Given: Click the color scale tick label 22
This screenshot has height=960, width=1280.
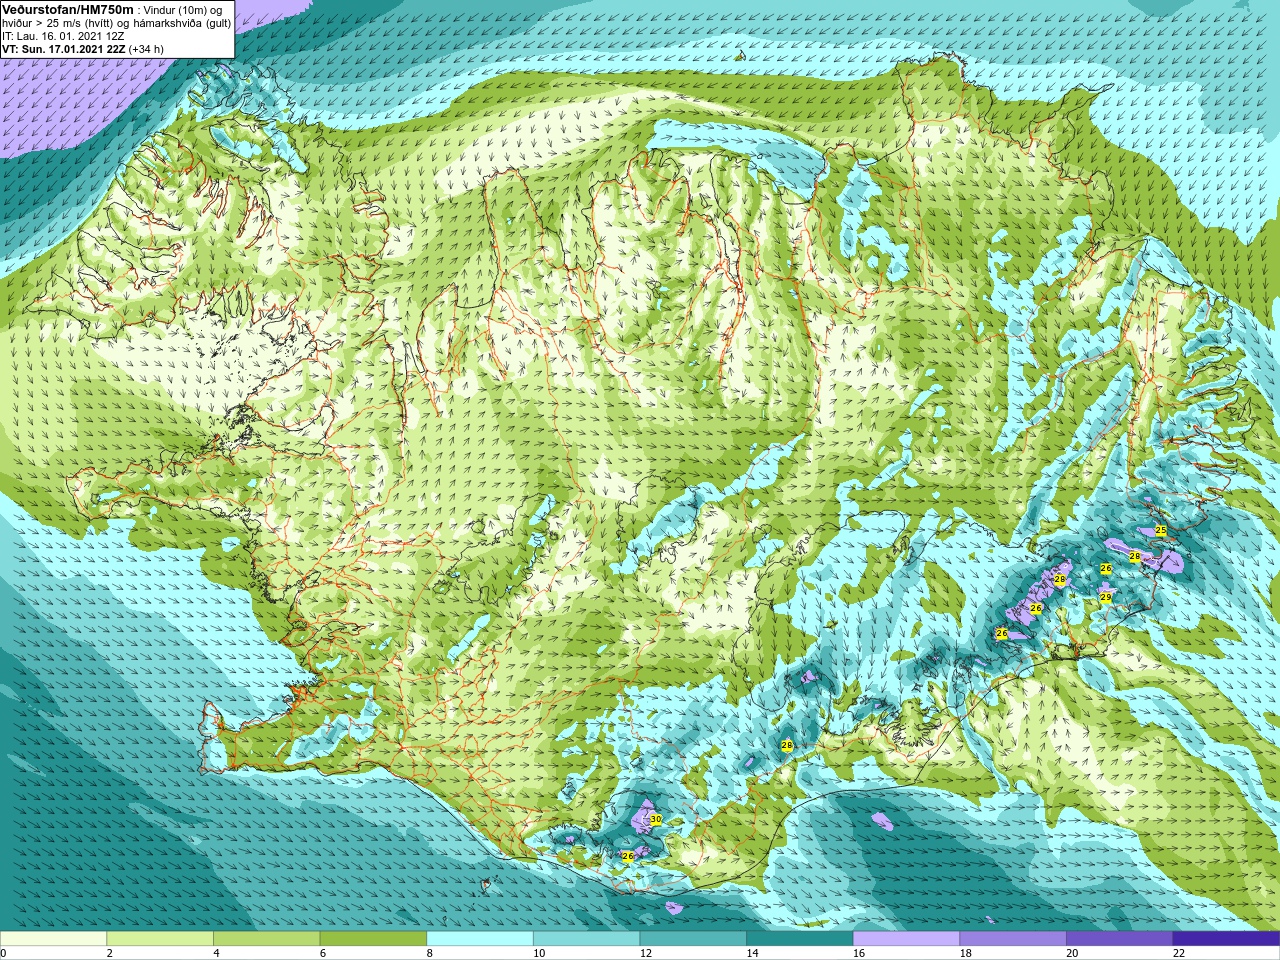Looking at the screenshot, I should (x=1179, y=953).
